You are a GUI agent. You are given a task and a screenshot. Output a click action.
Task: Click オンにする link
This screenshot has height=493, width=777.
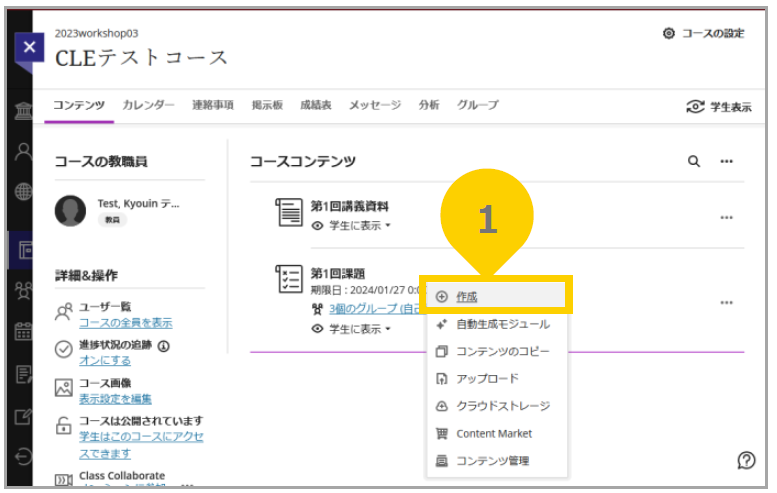point(105,361)
